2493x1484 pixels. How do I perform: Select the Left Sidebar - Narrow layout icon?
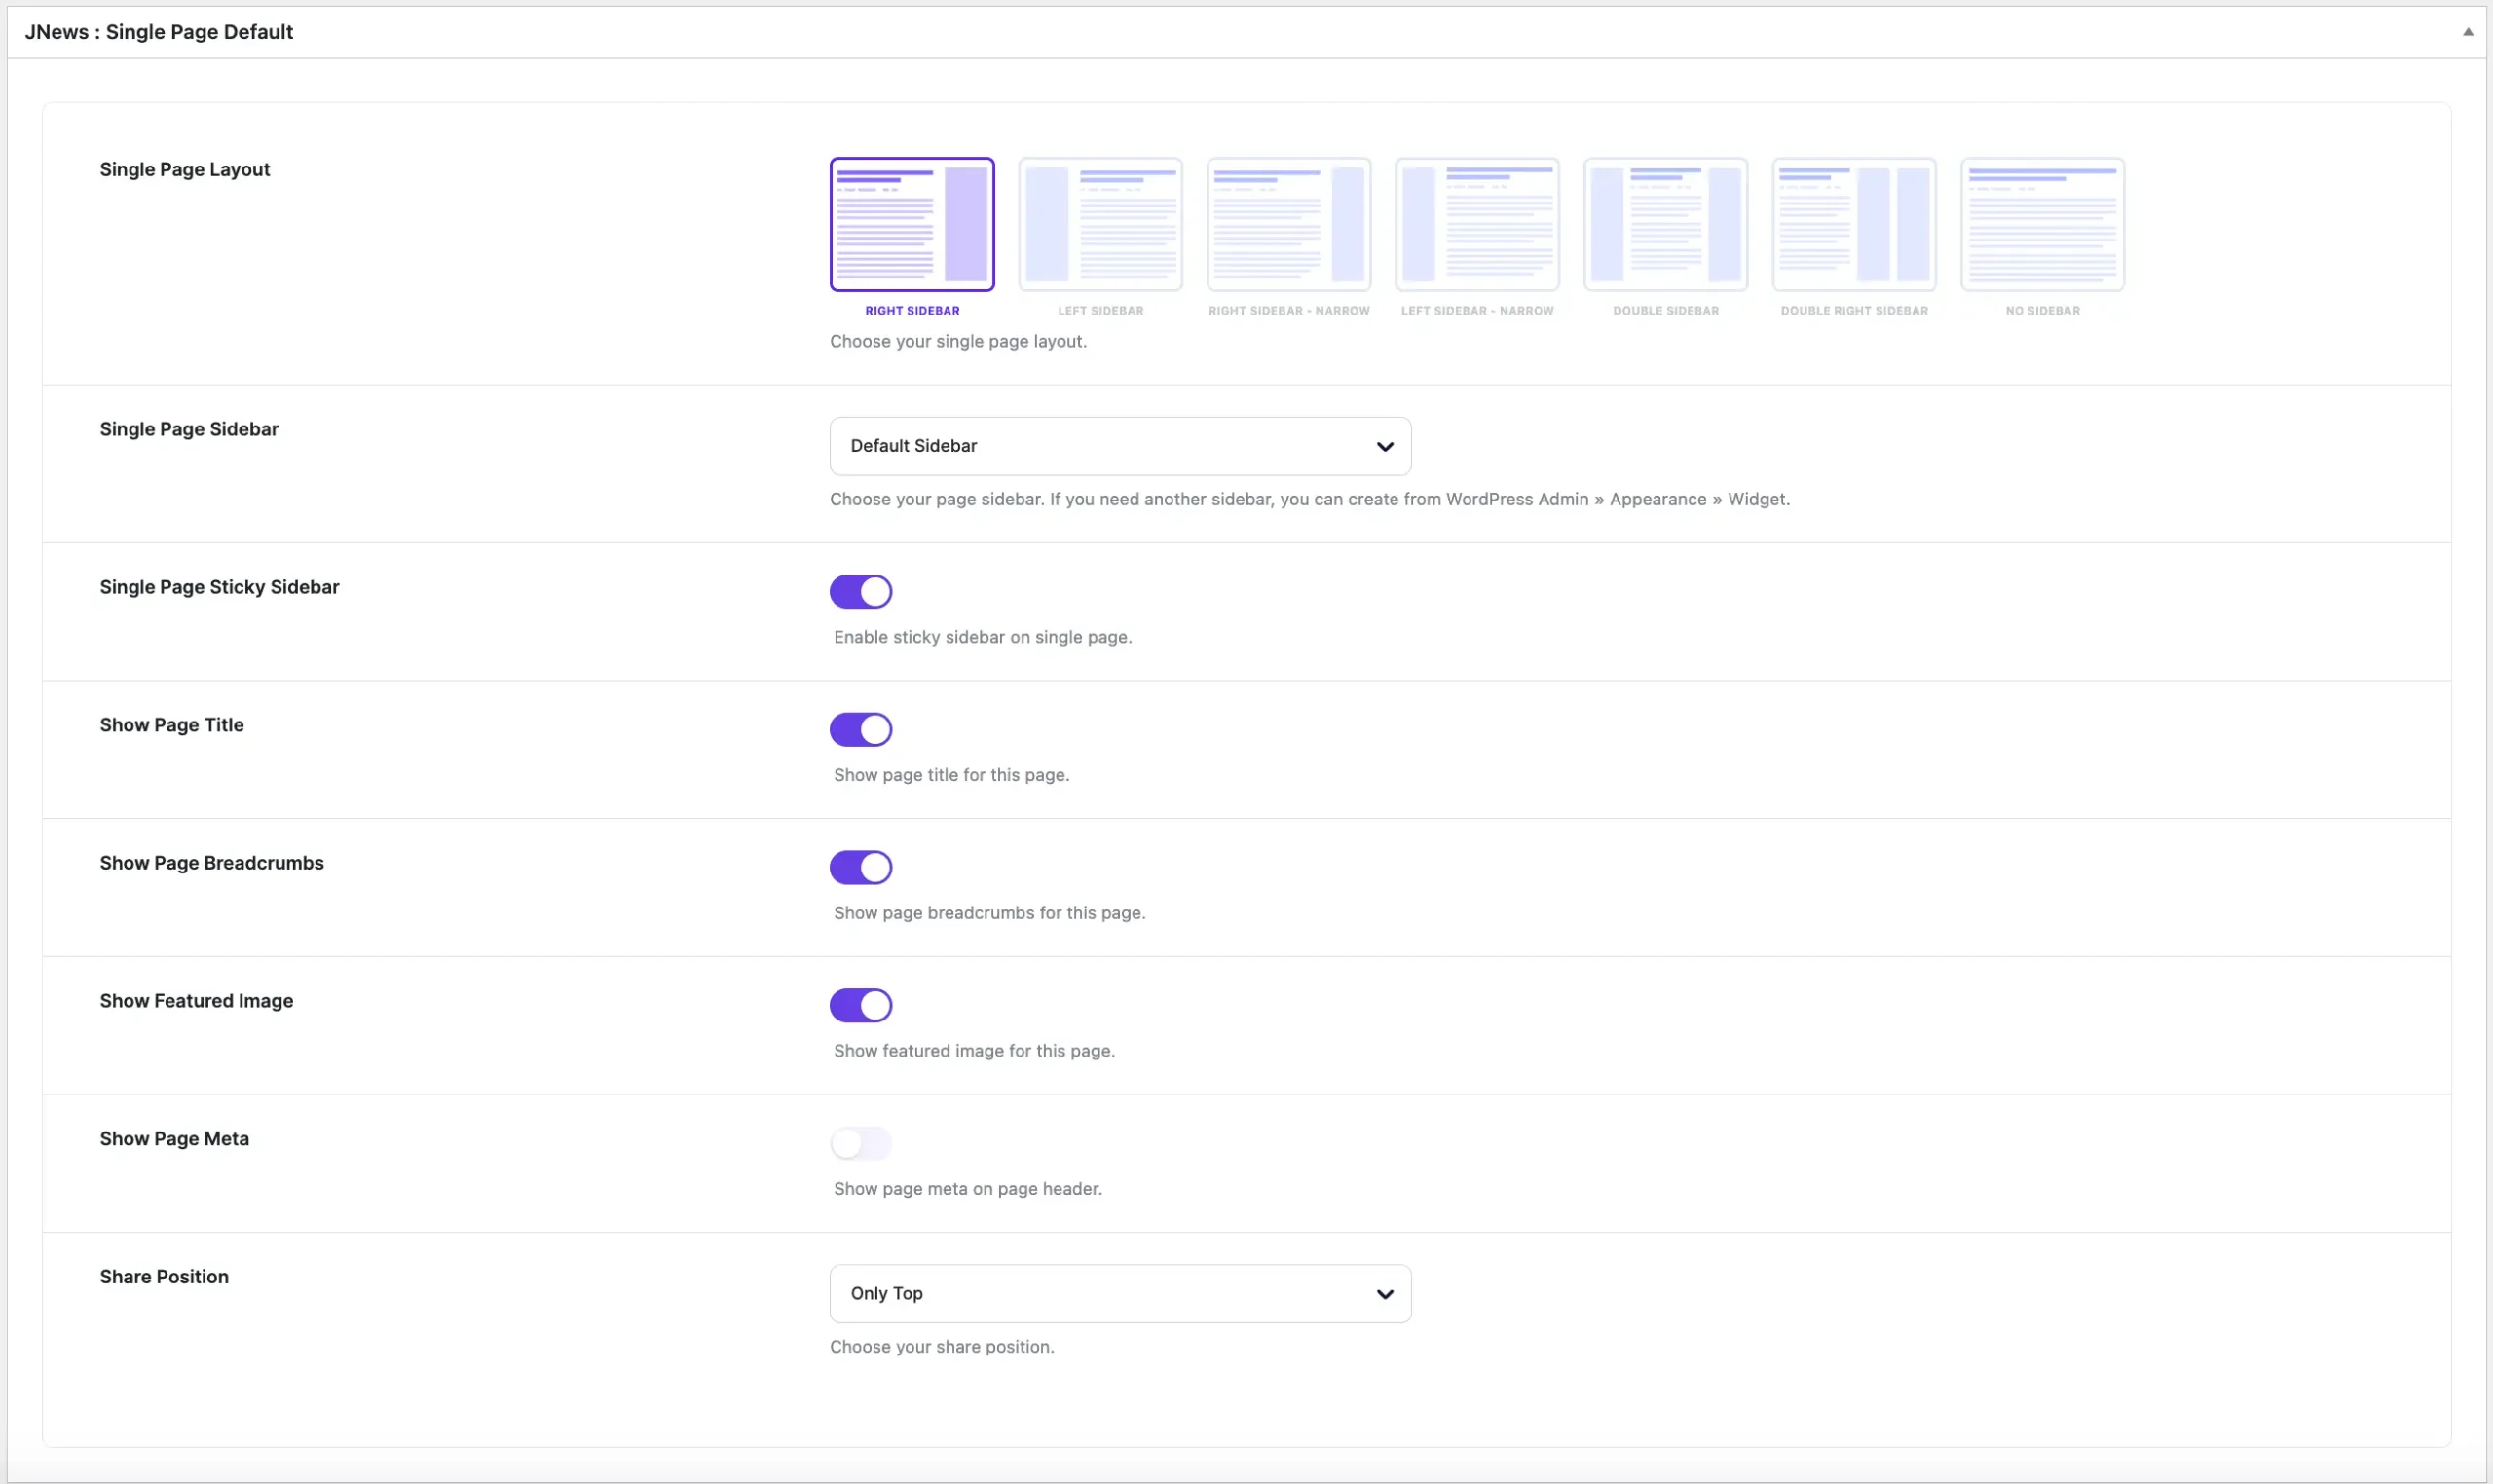1477,224
